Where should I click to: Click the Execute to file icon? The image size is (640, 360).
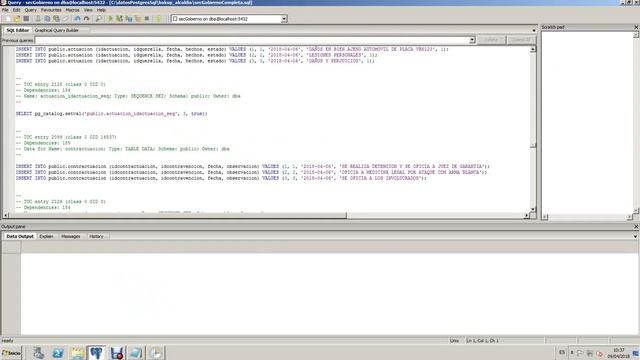[x=129, y=19]
